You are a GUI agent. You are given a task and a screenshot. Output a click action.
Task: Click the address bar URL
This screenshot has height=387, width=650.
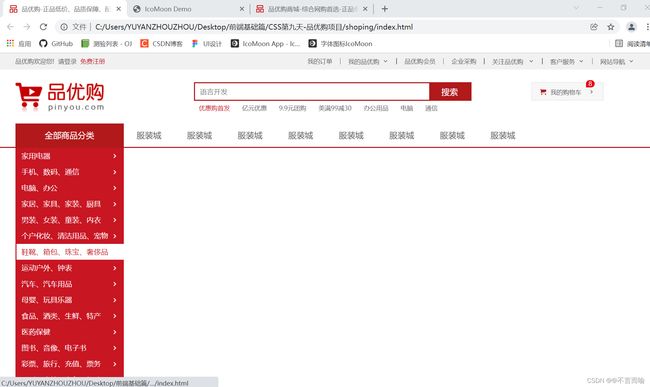click(x=254, y=27)
